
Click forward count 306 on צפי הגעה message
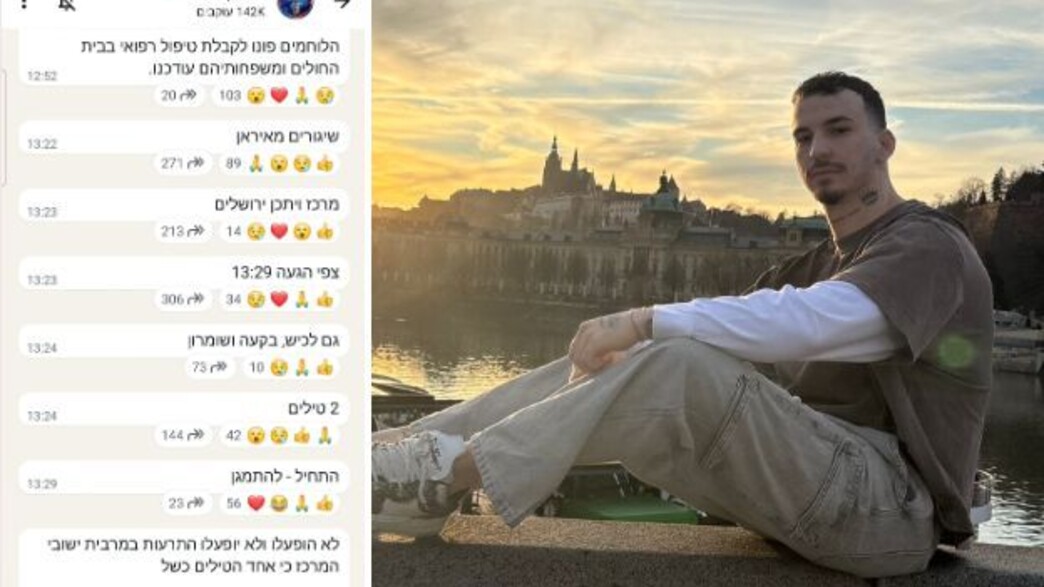point(182,299)
